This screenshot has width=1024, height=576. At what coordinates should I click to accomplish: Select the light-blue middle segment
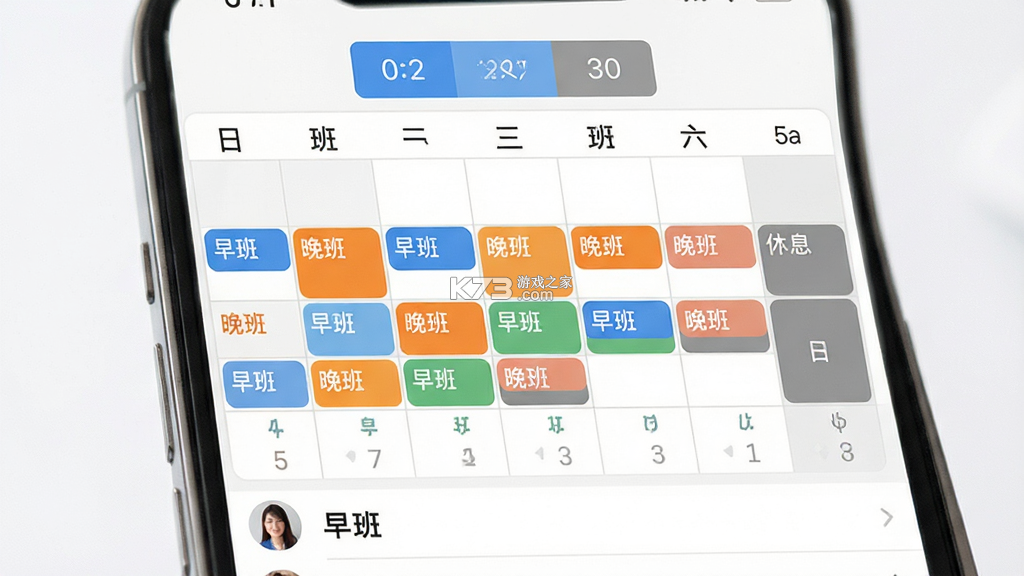pos(503,69)
